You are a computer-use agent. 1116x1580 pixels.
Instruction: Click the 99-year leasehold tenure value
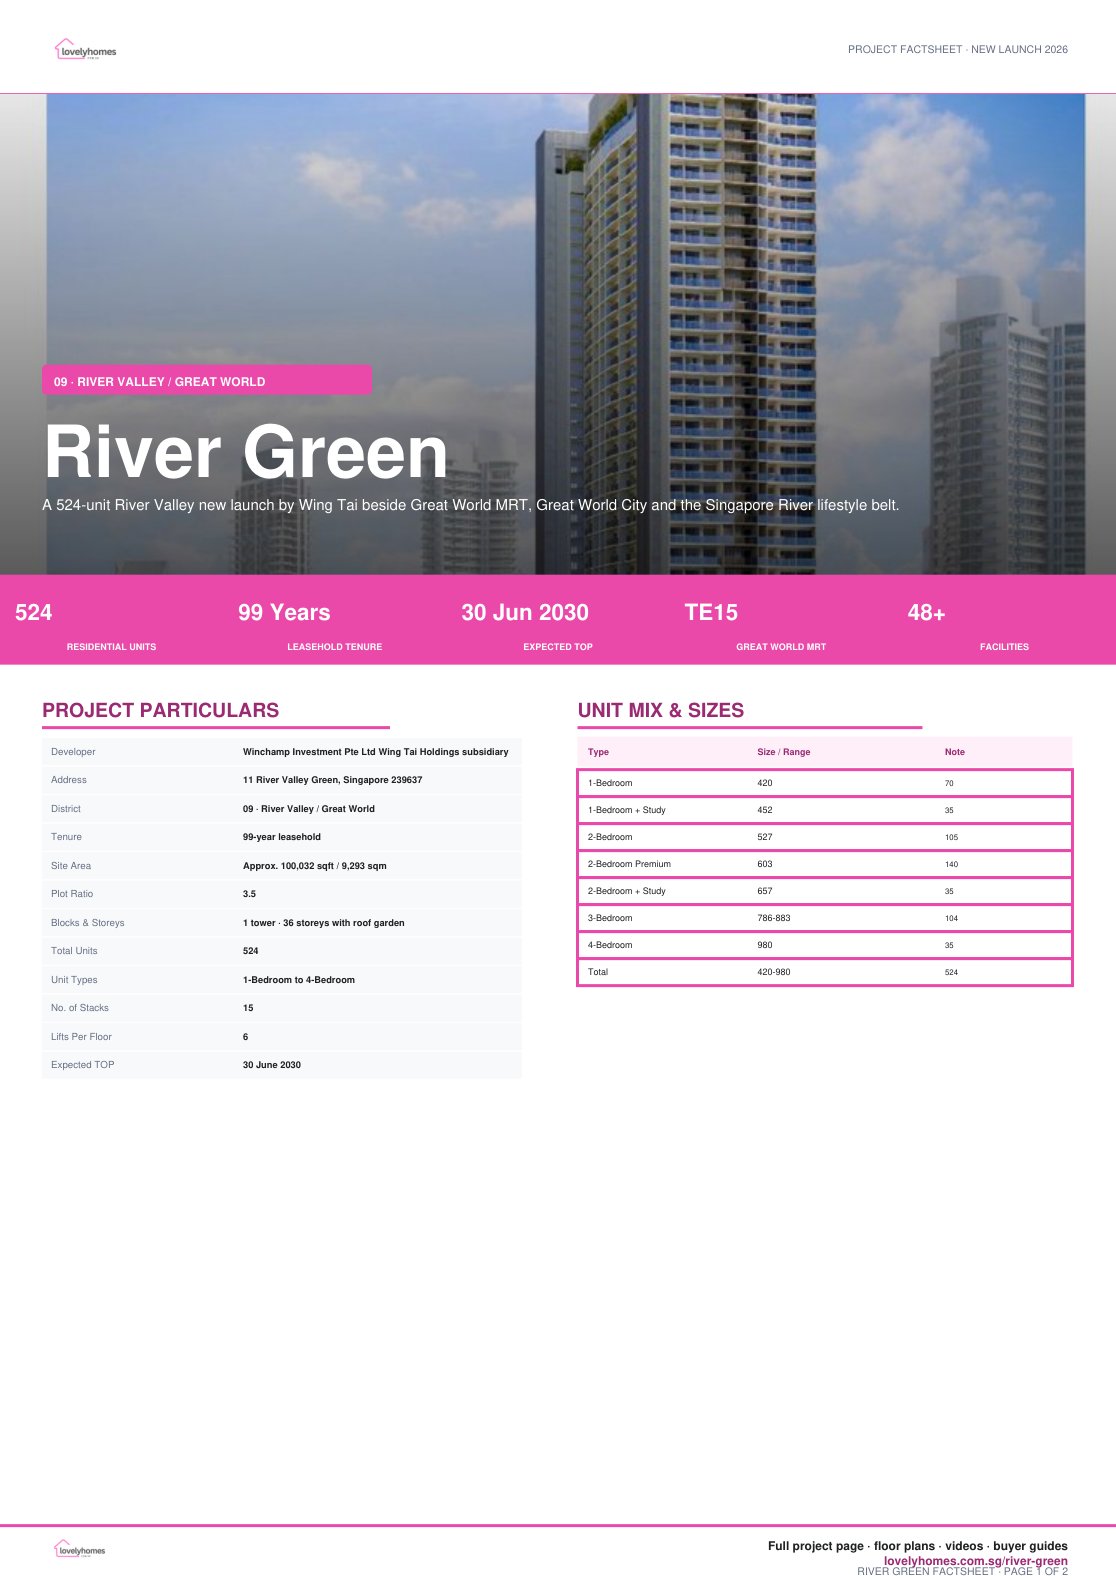(281, 837)
